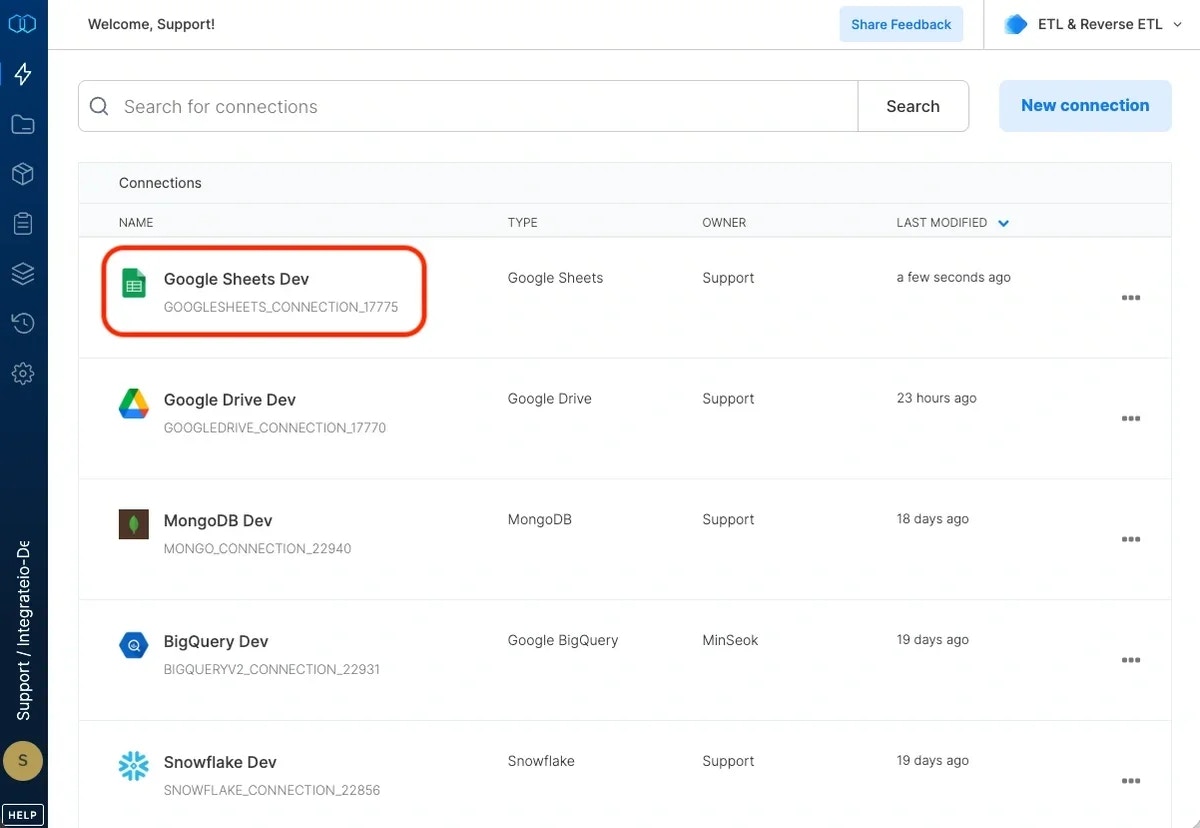
Task: Click the Share Feedback button
Action: [901, 24]
